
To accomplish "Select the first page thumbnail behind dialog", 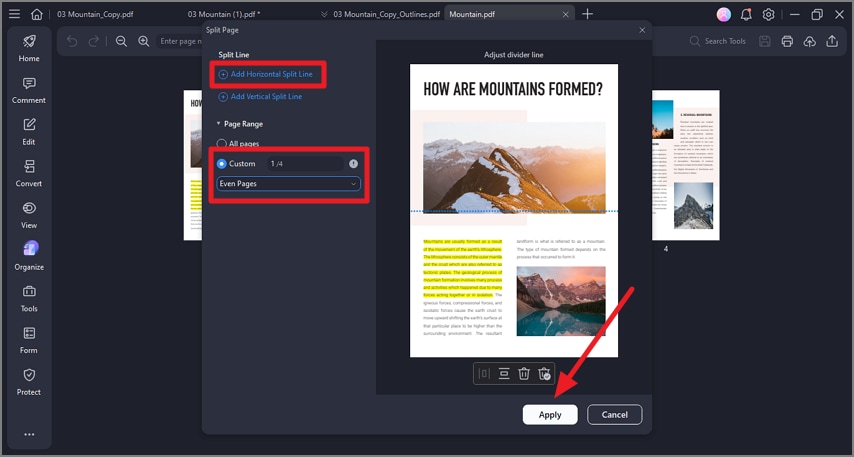I will point(193,165).
